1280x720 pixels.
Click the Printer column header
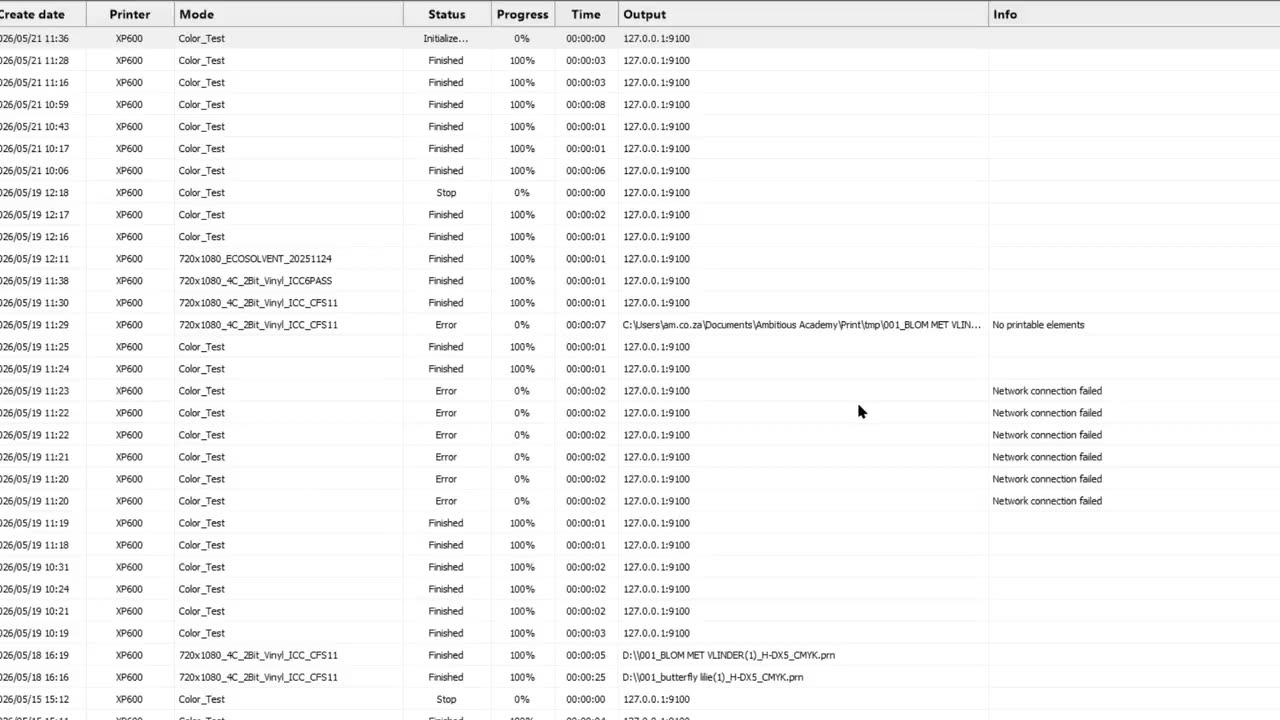(x=130, y=14)
